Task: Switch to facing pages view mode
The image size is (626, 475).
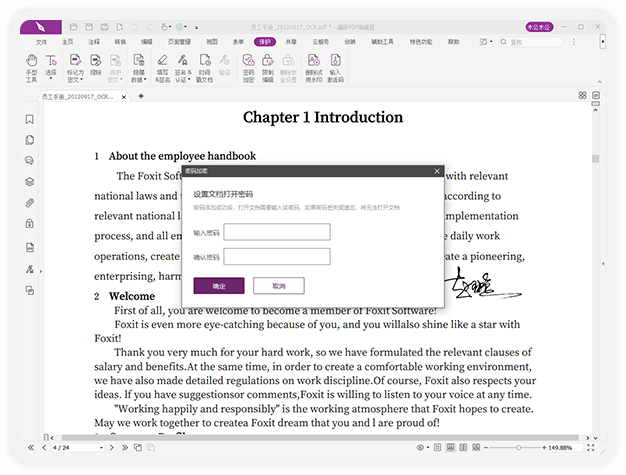Action: [x=463, y=447]
